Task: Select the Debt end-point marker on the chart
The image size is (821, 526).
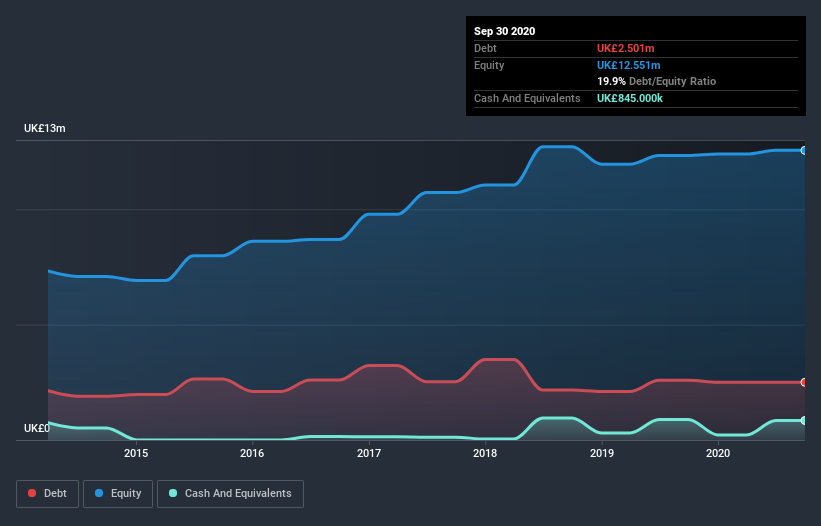Action: 804,383
